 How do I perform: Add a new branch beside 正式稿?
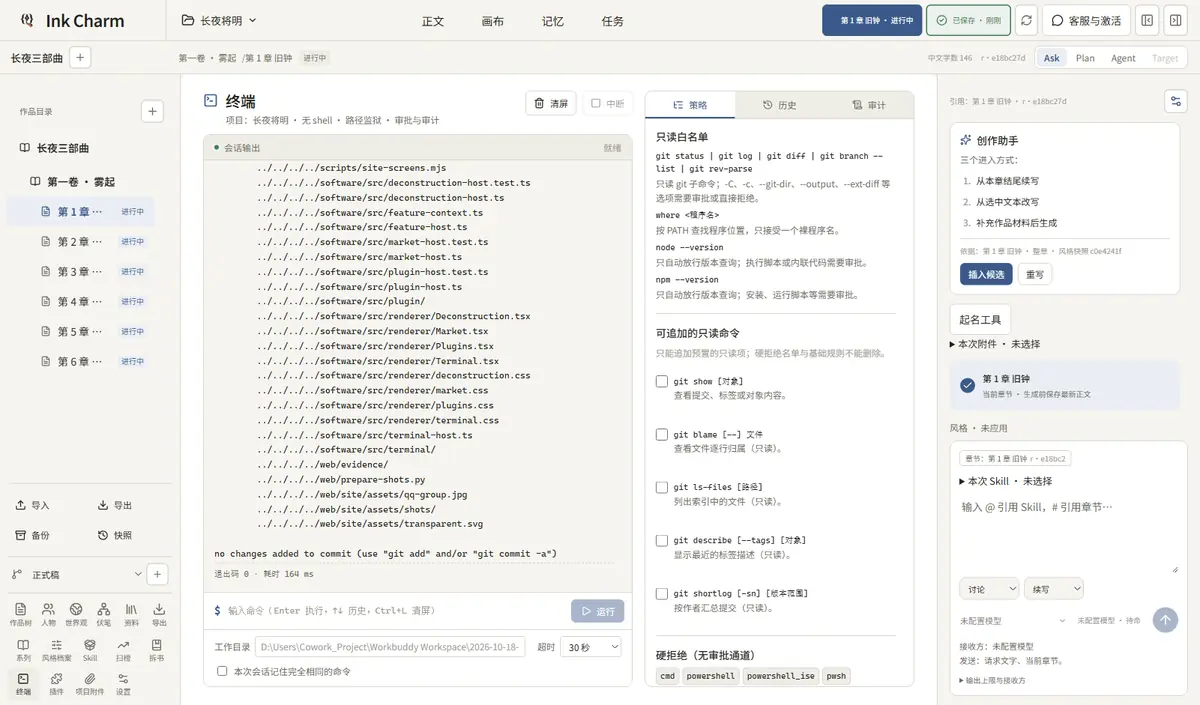(x=157, y=574)
